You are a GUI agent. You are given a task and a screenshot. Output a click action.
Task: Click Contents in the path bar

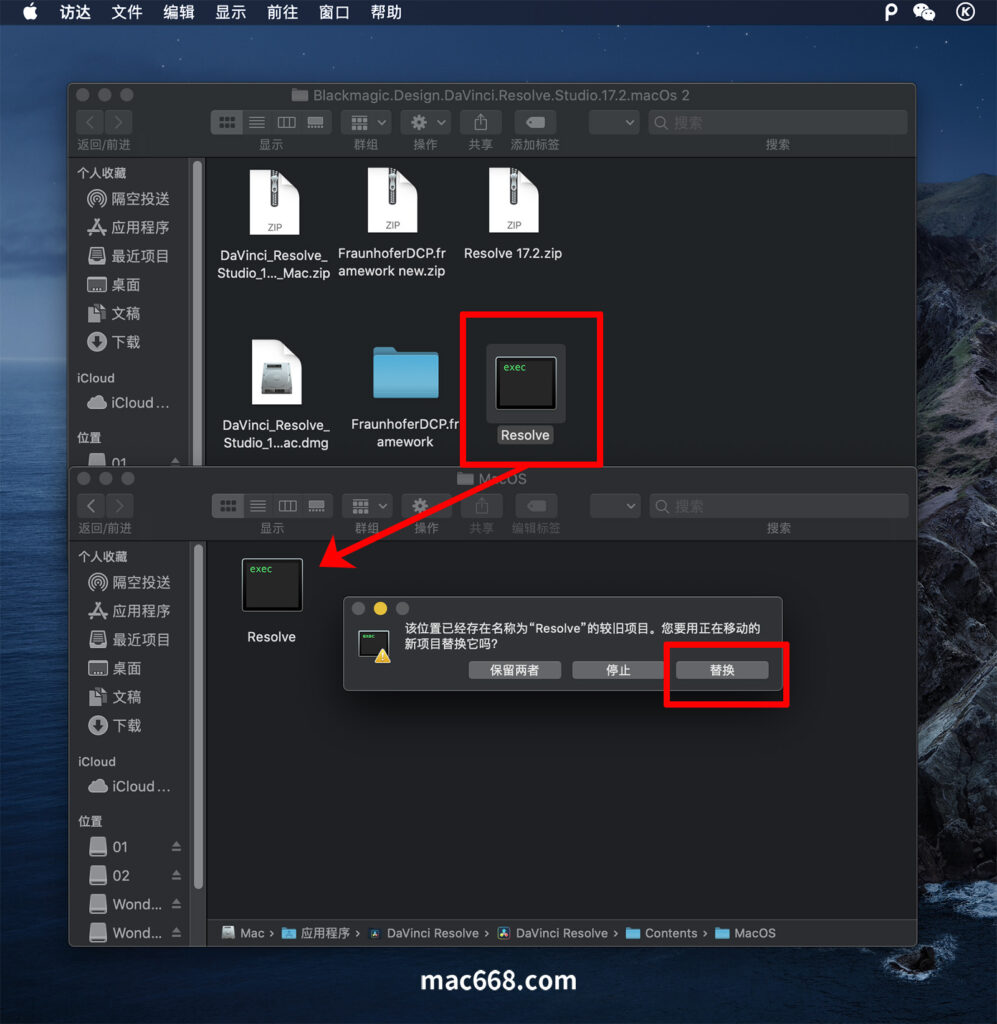662,933
